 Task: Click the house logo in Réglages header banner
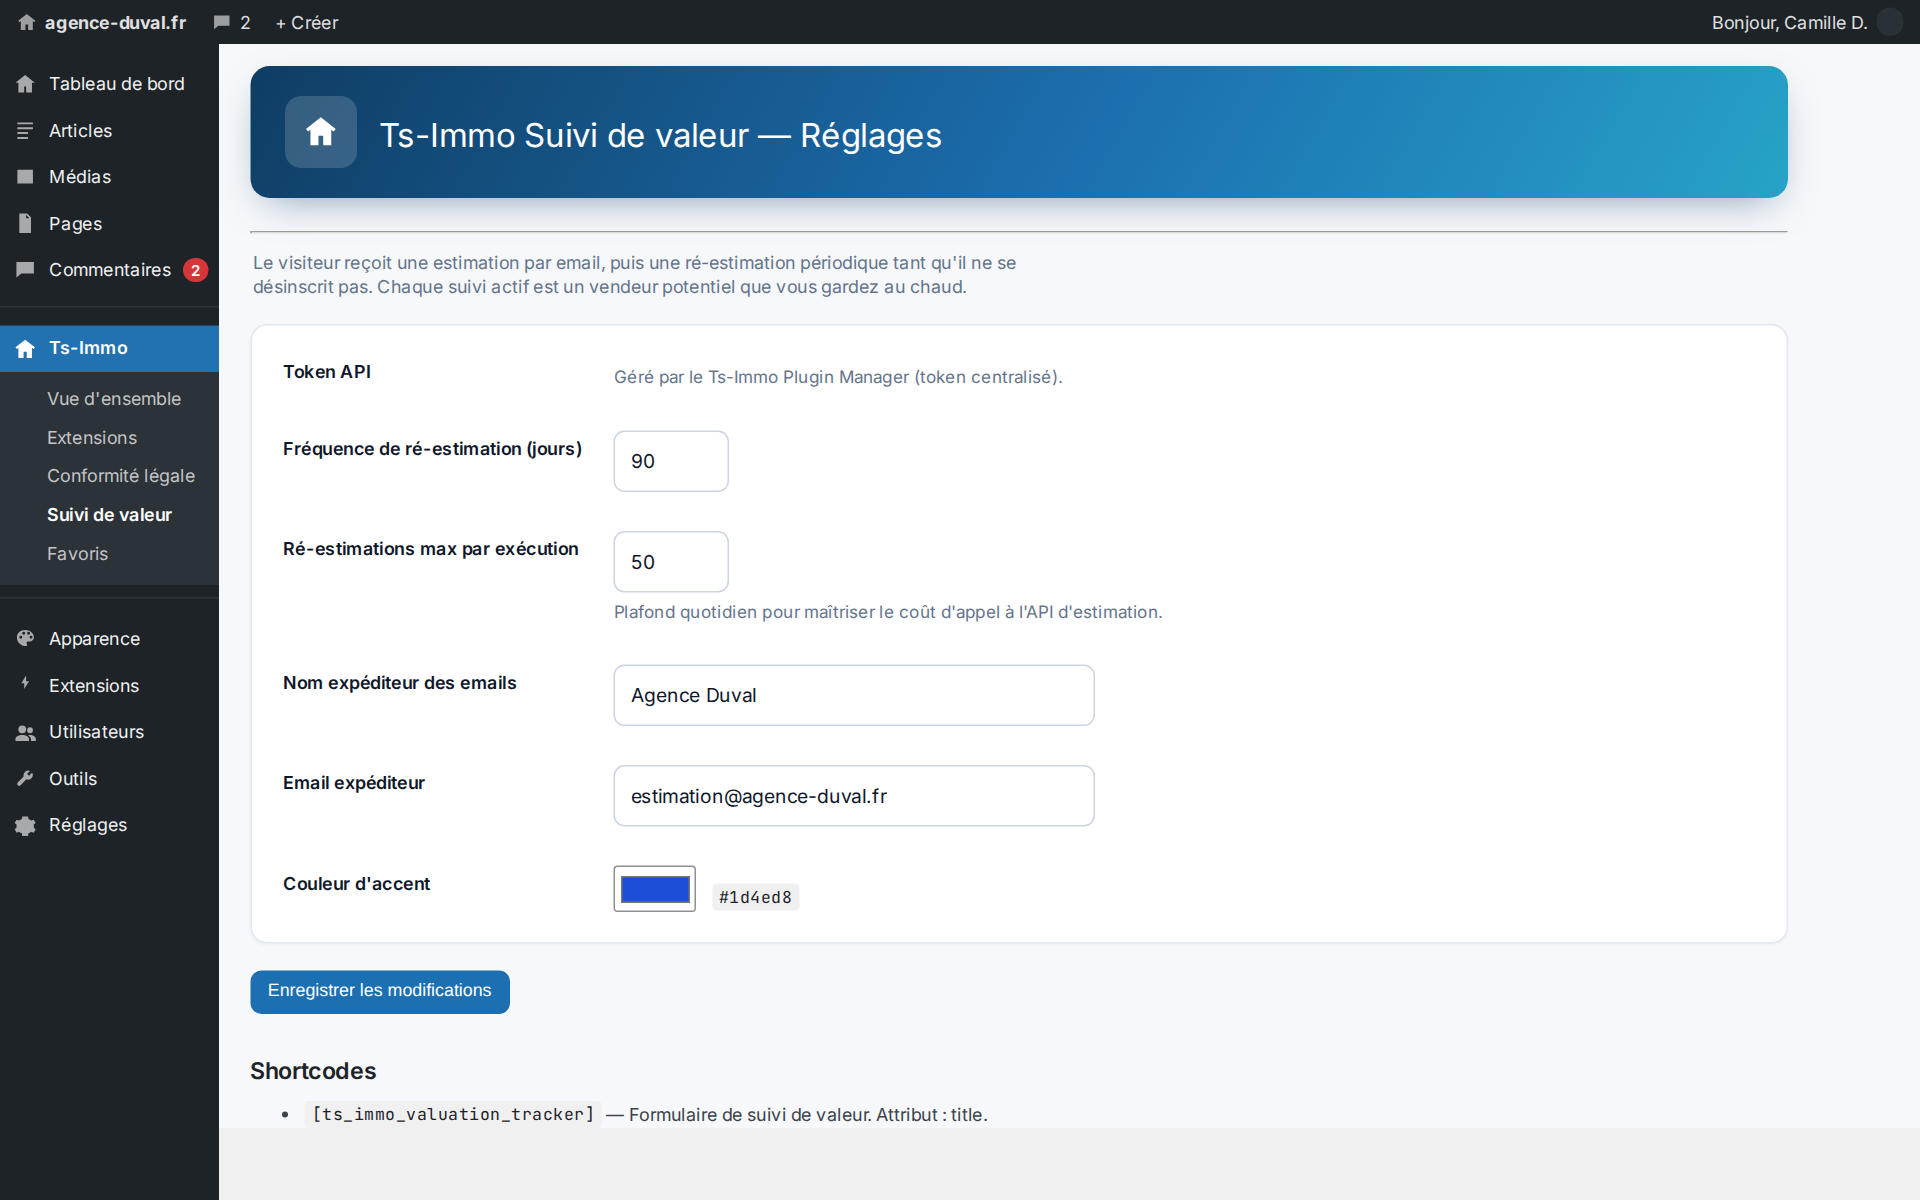click(321, 132)
